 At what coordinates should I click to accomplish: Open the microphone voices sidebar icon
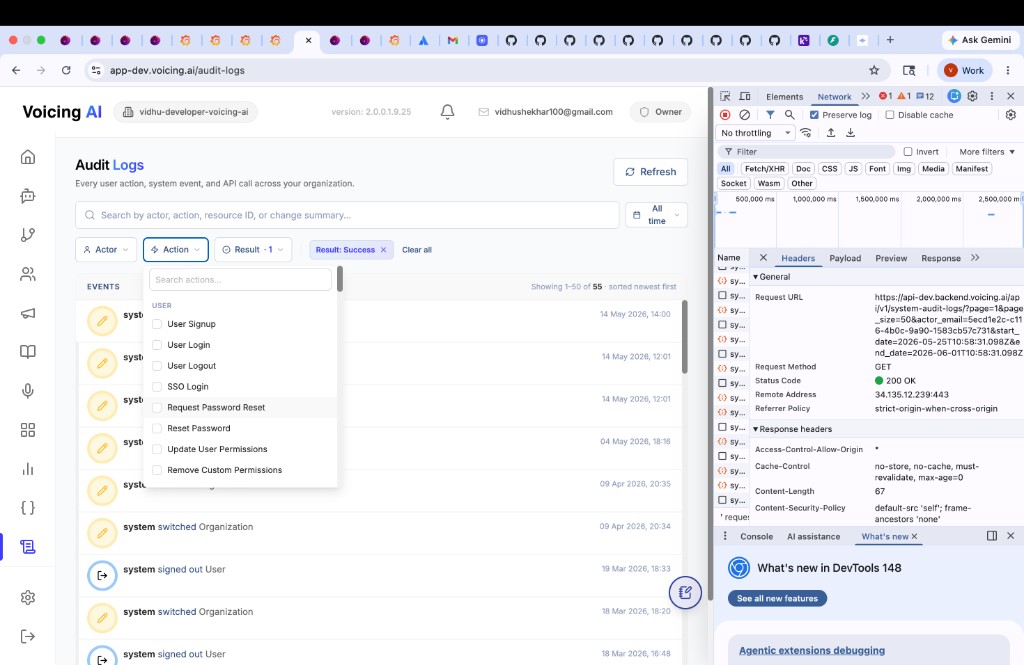[27, 391]
